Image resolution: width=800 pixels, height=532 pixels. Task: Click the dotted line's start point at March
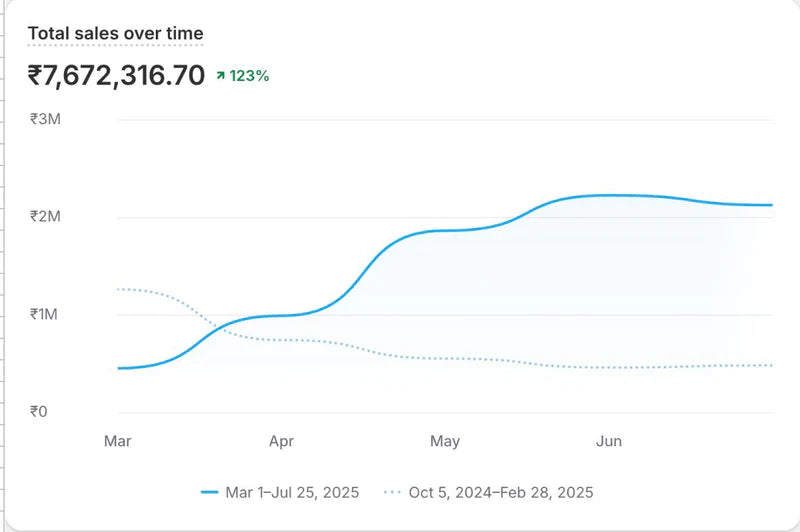[119, 289]
